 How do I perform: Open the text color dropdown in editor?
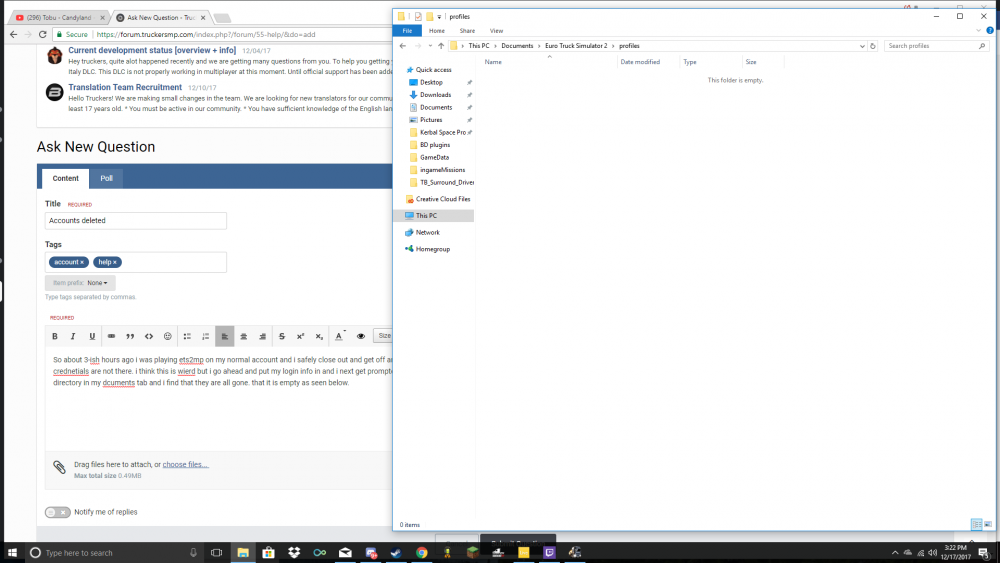tap(341, 336)
